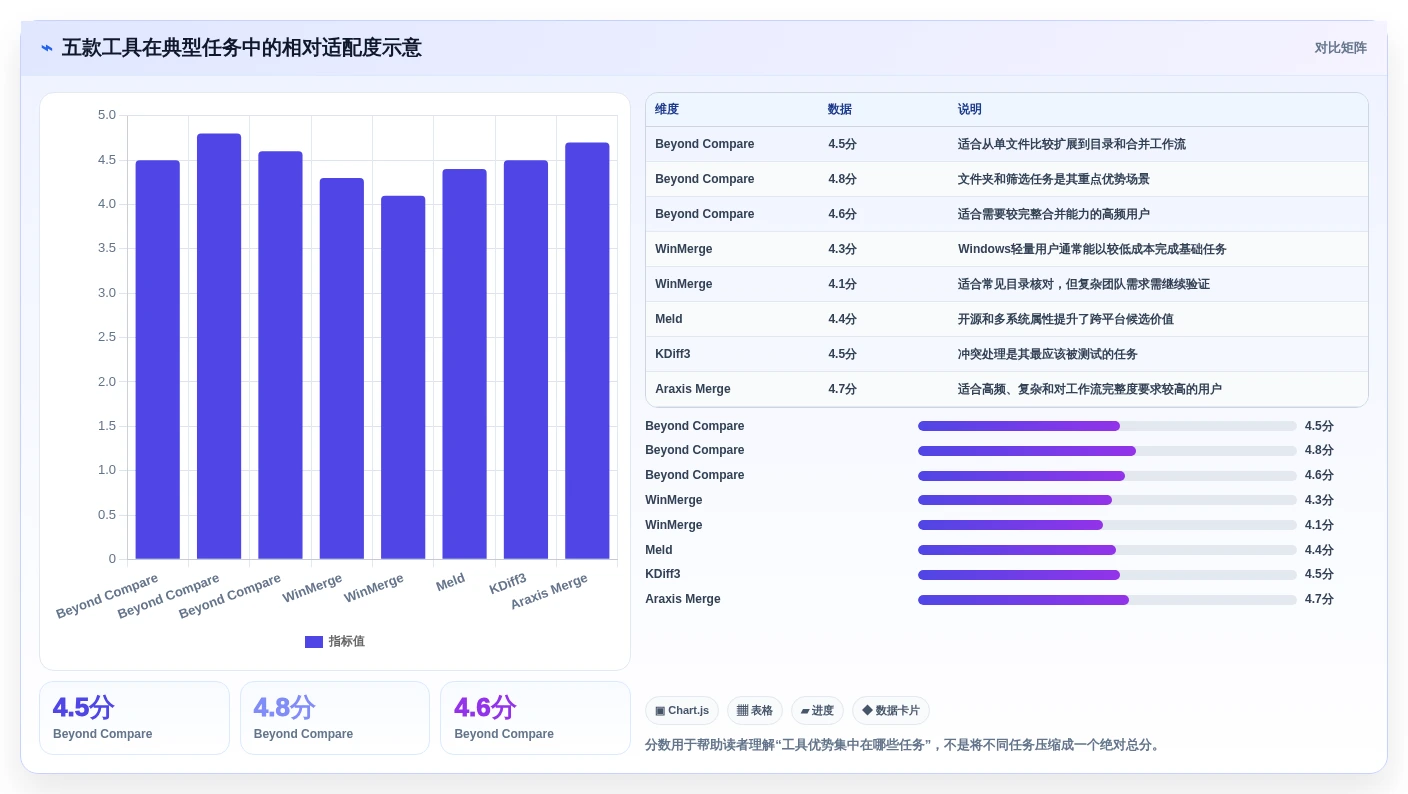Viewport: 1408px width, 794px height.
Task: Click the Chart.js chip
Action: 682,711
